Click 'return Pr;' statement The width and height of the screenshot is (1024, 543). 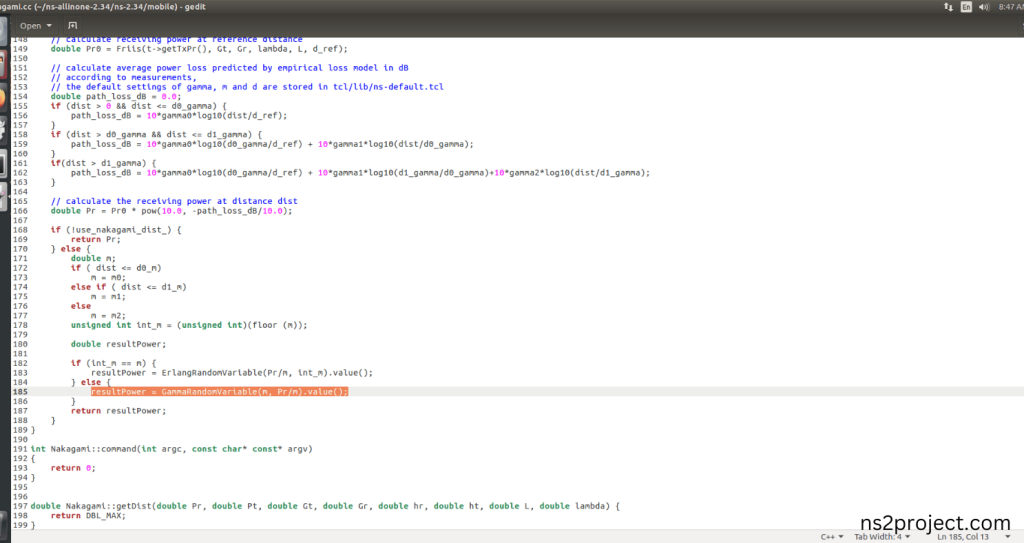point(95,240)
